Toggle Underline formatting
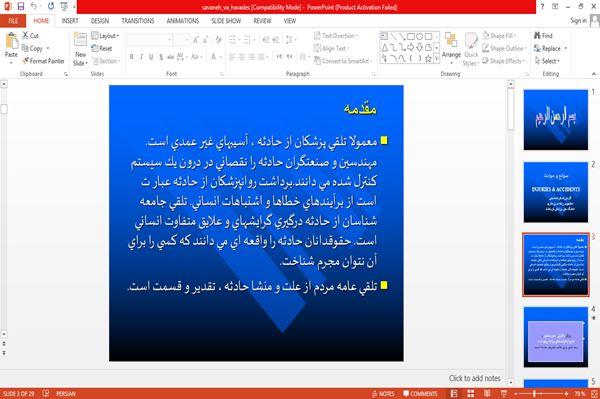The height and width of the screenshot is (399, 600). tap(151, 57)
